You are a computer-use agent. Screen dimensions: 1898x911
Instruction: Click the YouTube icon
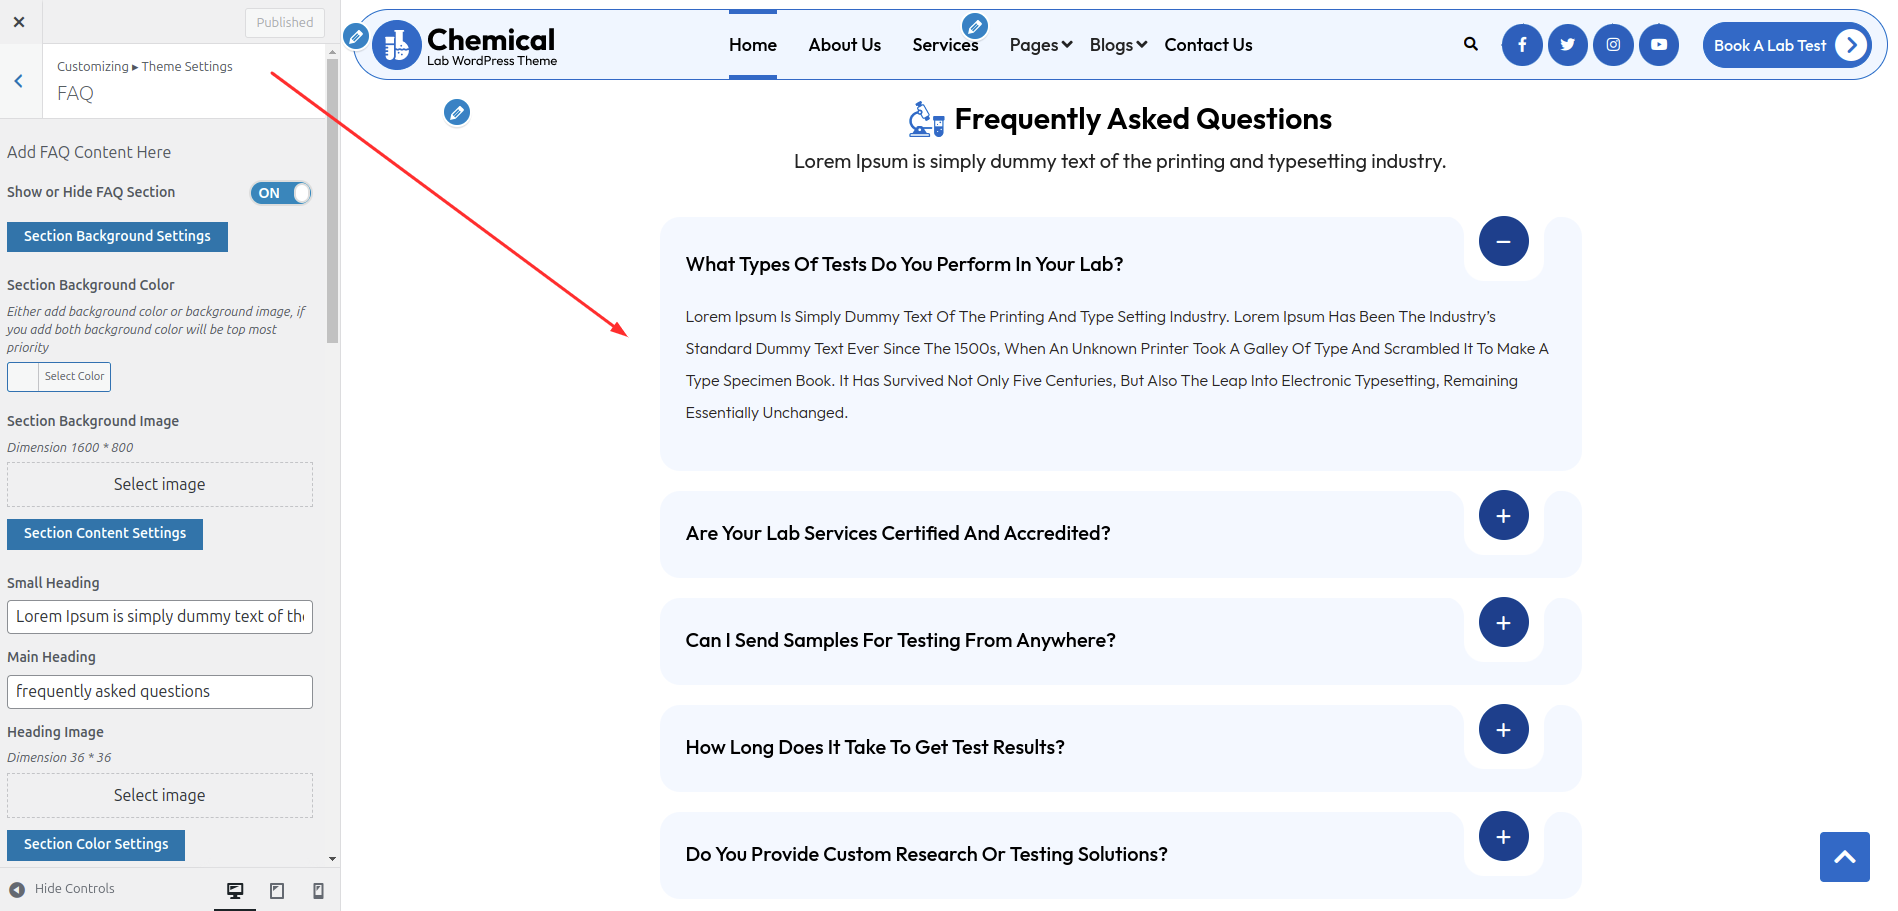(1659, 44)
